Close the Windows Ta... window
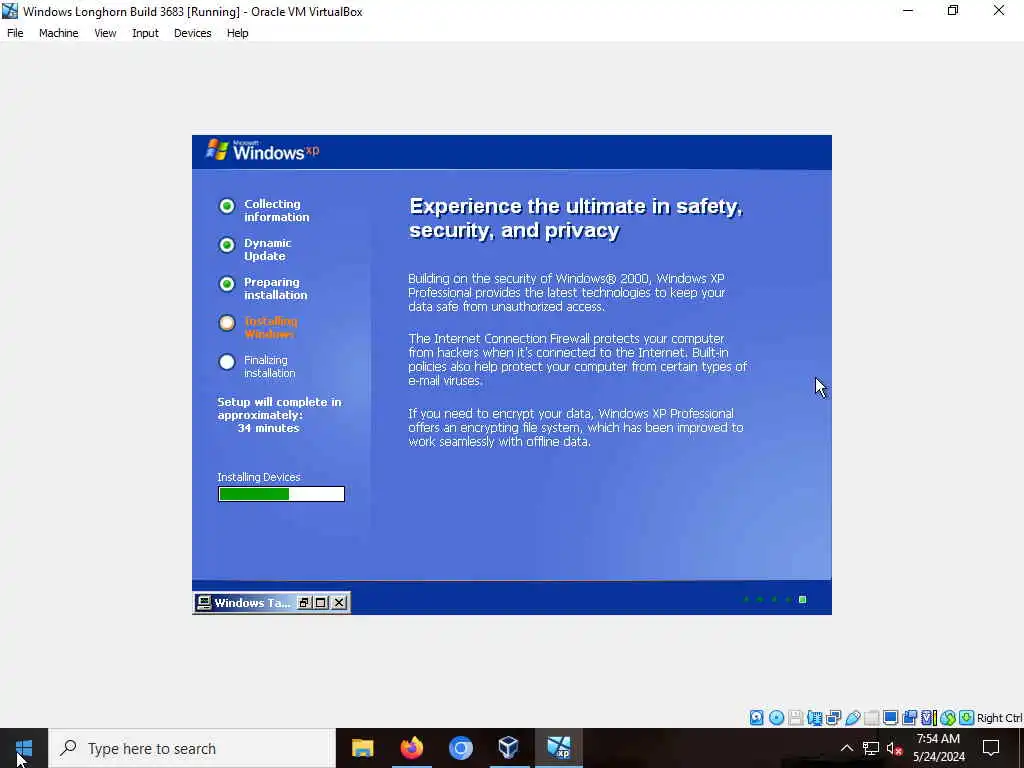The width and height of the screenshot is (1024, 768). (339, 603)
